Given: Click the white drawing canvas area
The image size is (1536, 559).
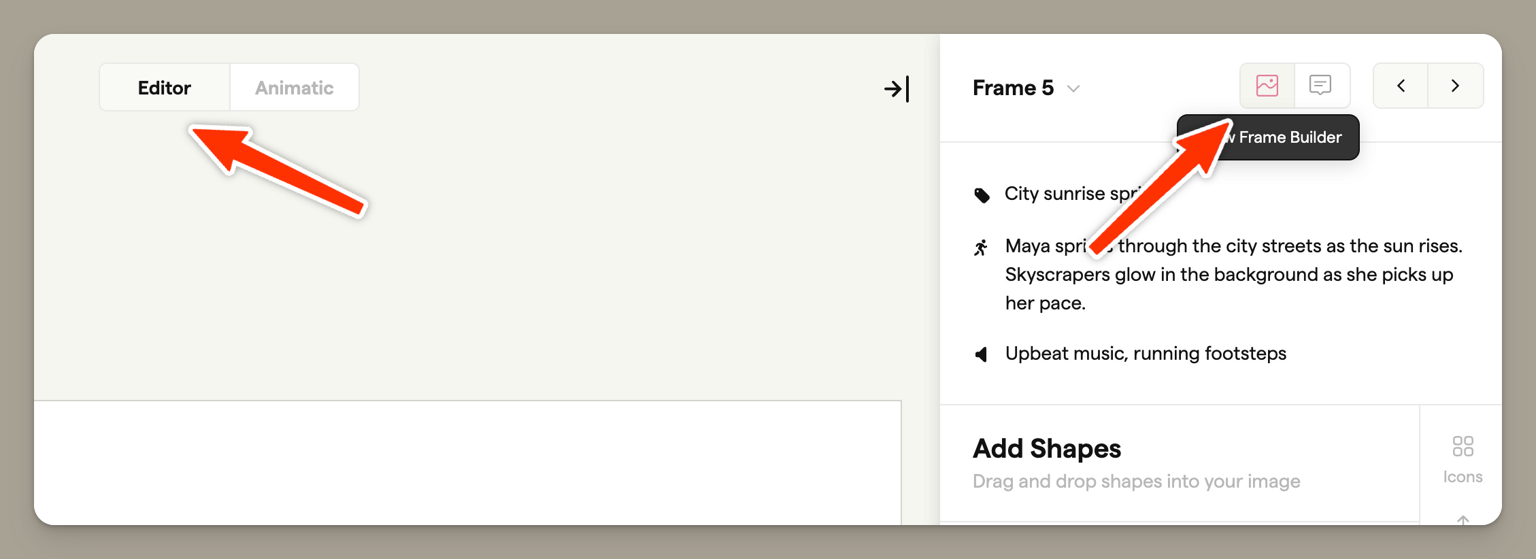Looking at the screenshot, I should (x=467, y=460).
